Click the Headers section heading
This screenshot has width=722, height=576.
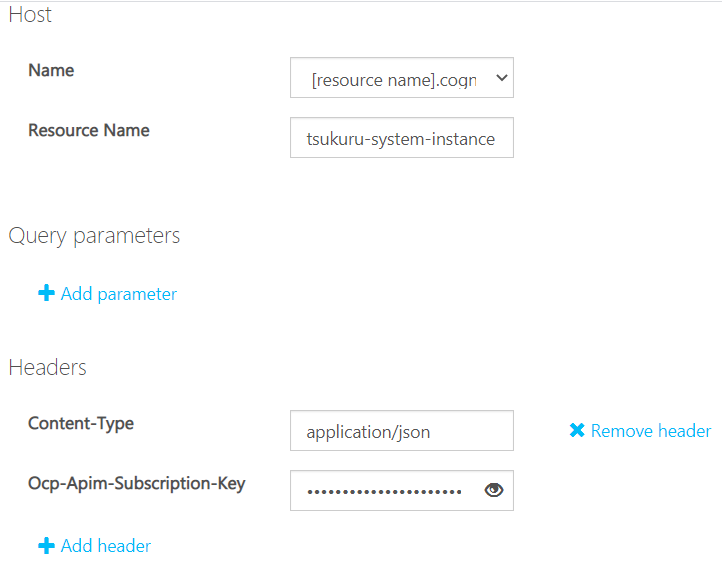point(47,367)
